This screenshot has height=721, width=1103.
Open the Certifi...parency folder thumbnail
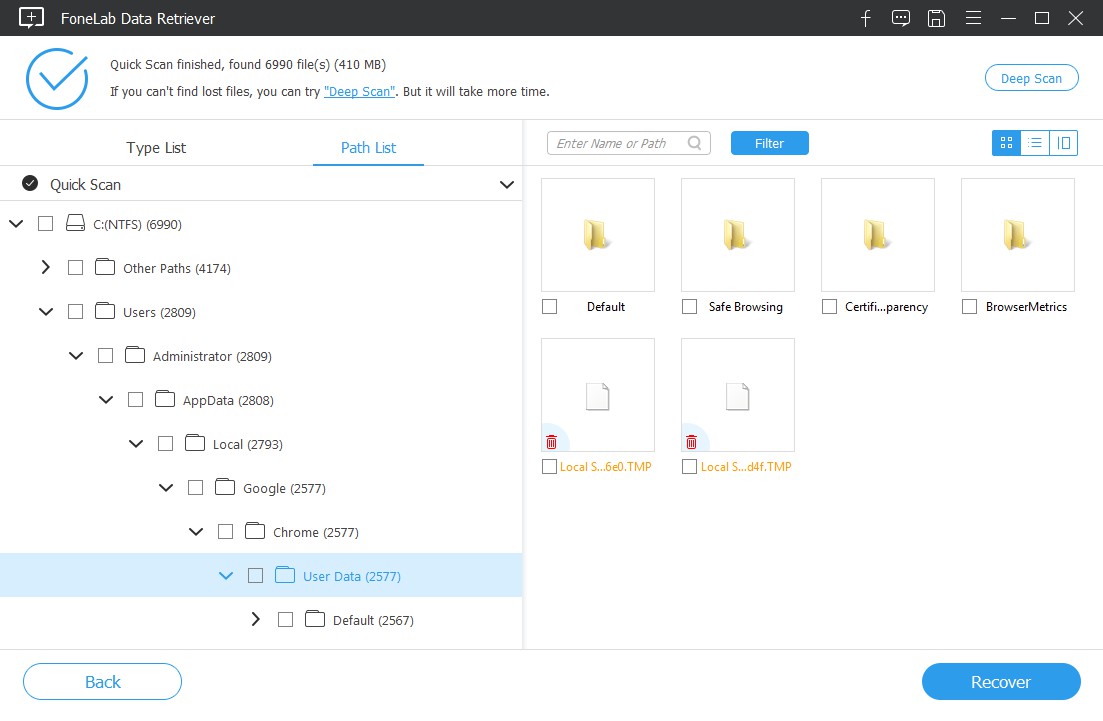(878, 235)
